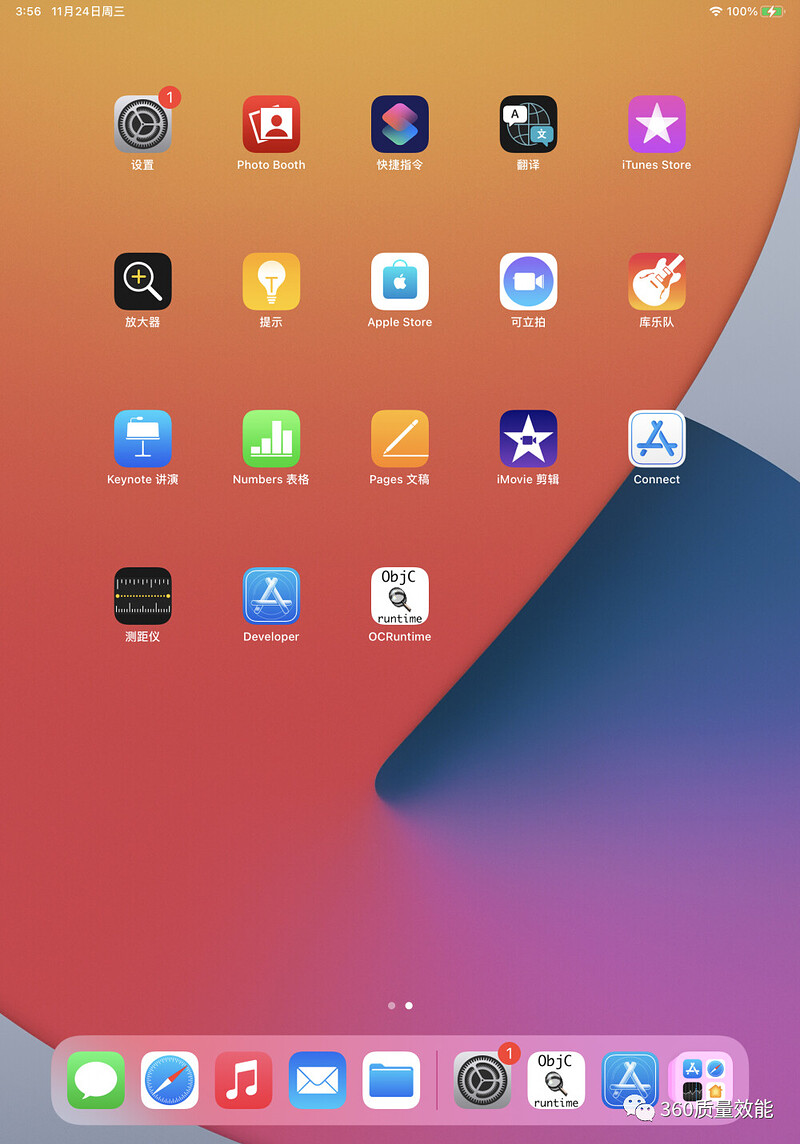
Task: Tap the Wi-Fi status icon
Action: click(715, 12)
